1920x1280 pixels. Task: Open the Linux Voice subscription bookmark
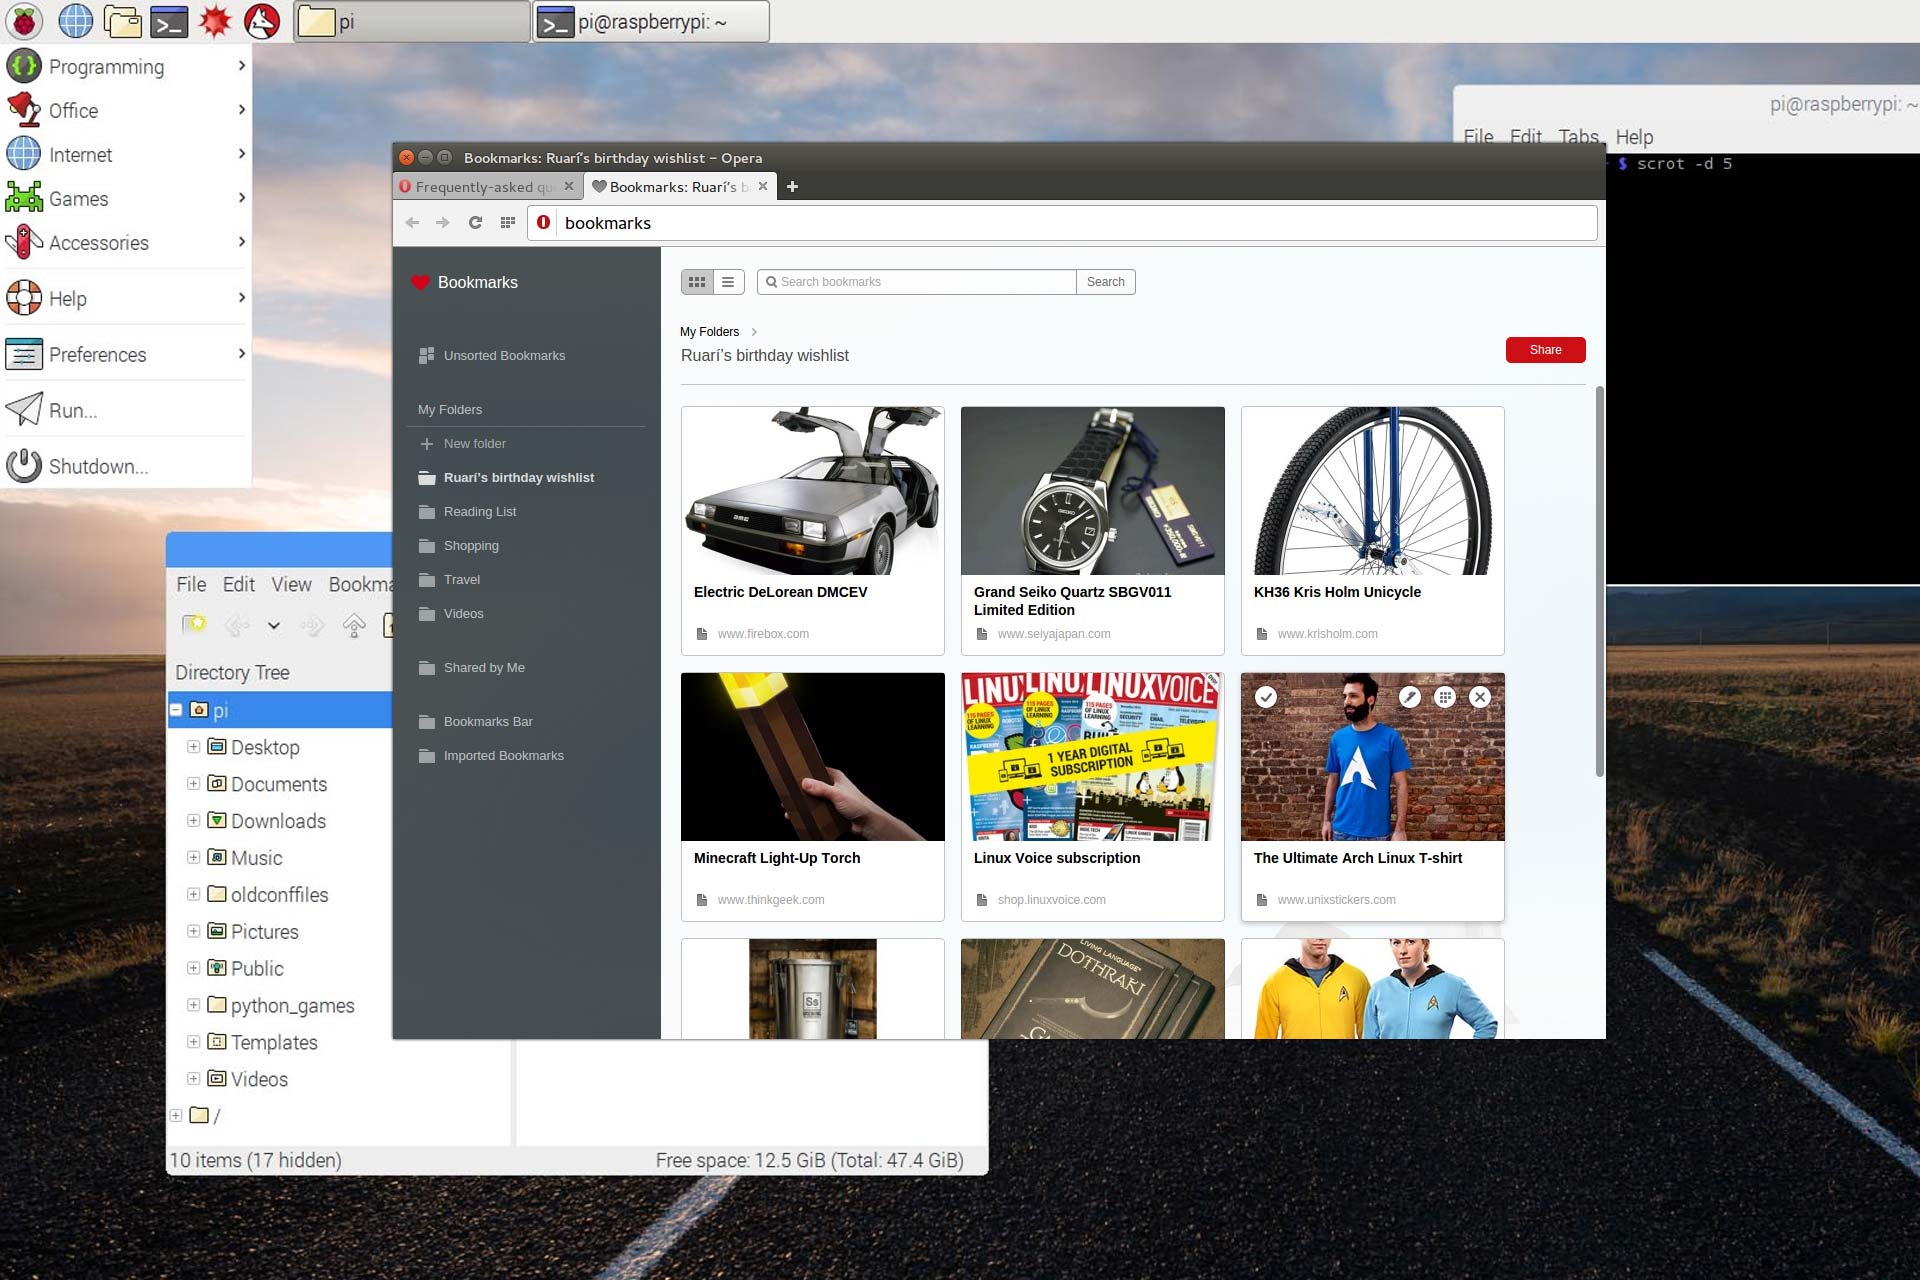tap(1093, 797)
